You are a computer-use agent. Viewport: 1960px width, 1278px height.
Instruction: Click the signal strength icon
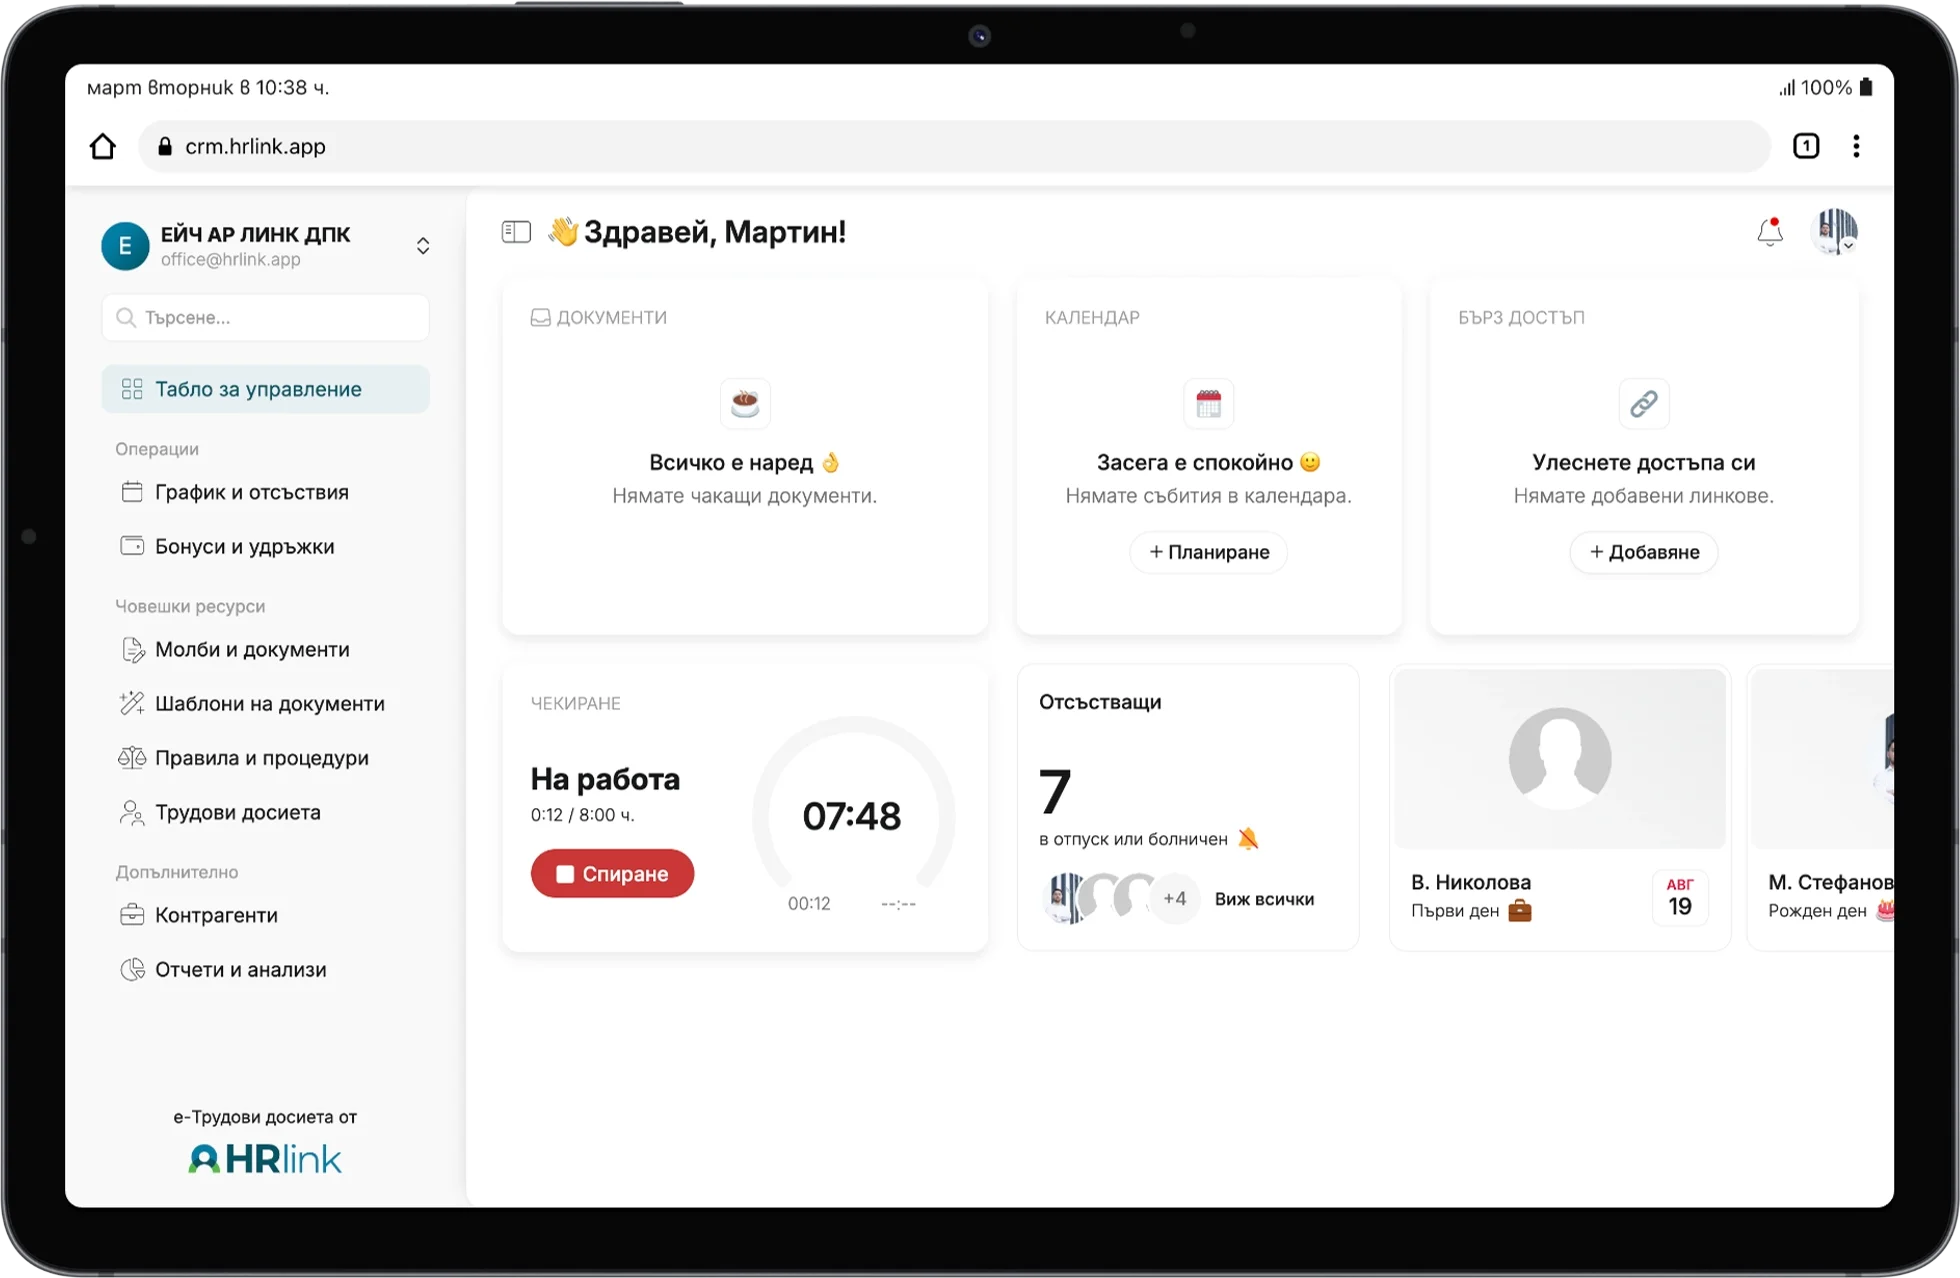coord(1787,88)
